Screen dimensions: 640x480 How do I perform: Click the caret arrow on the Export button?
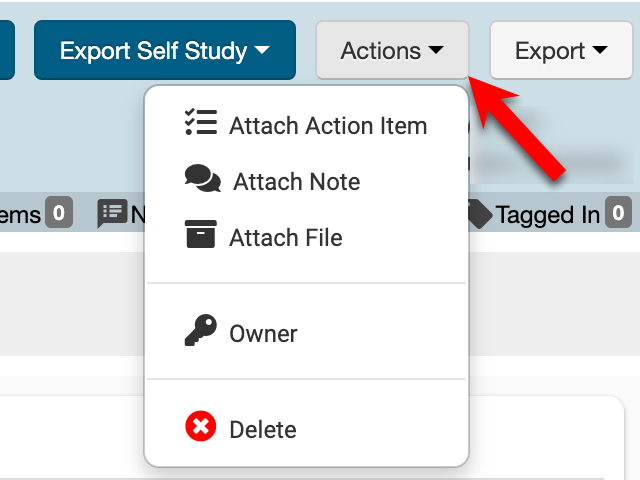[600, 50]
